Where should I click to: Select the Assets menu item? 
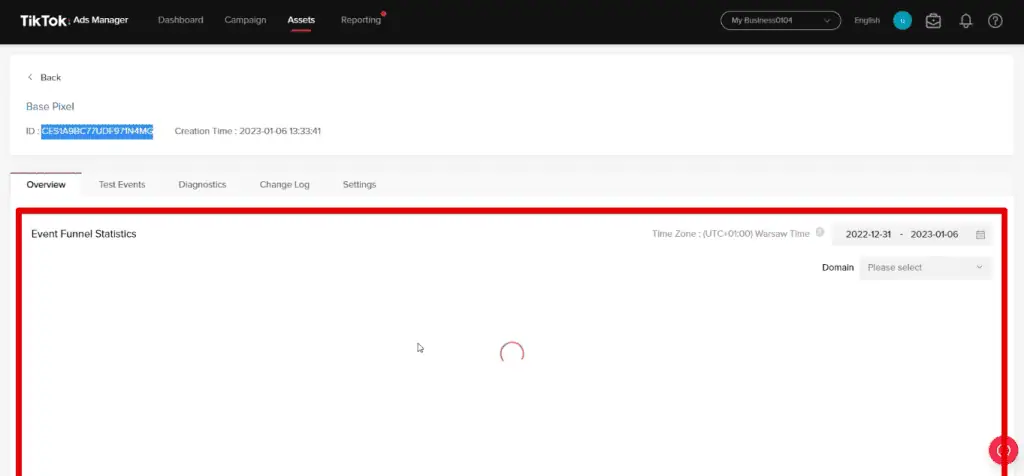301,20
